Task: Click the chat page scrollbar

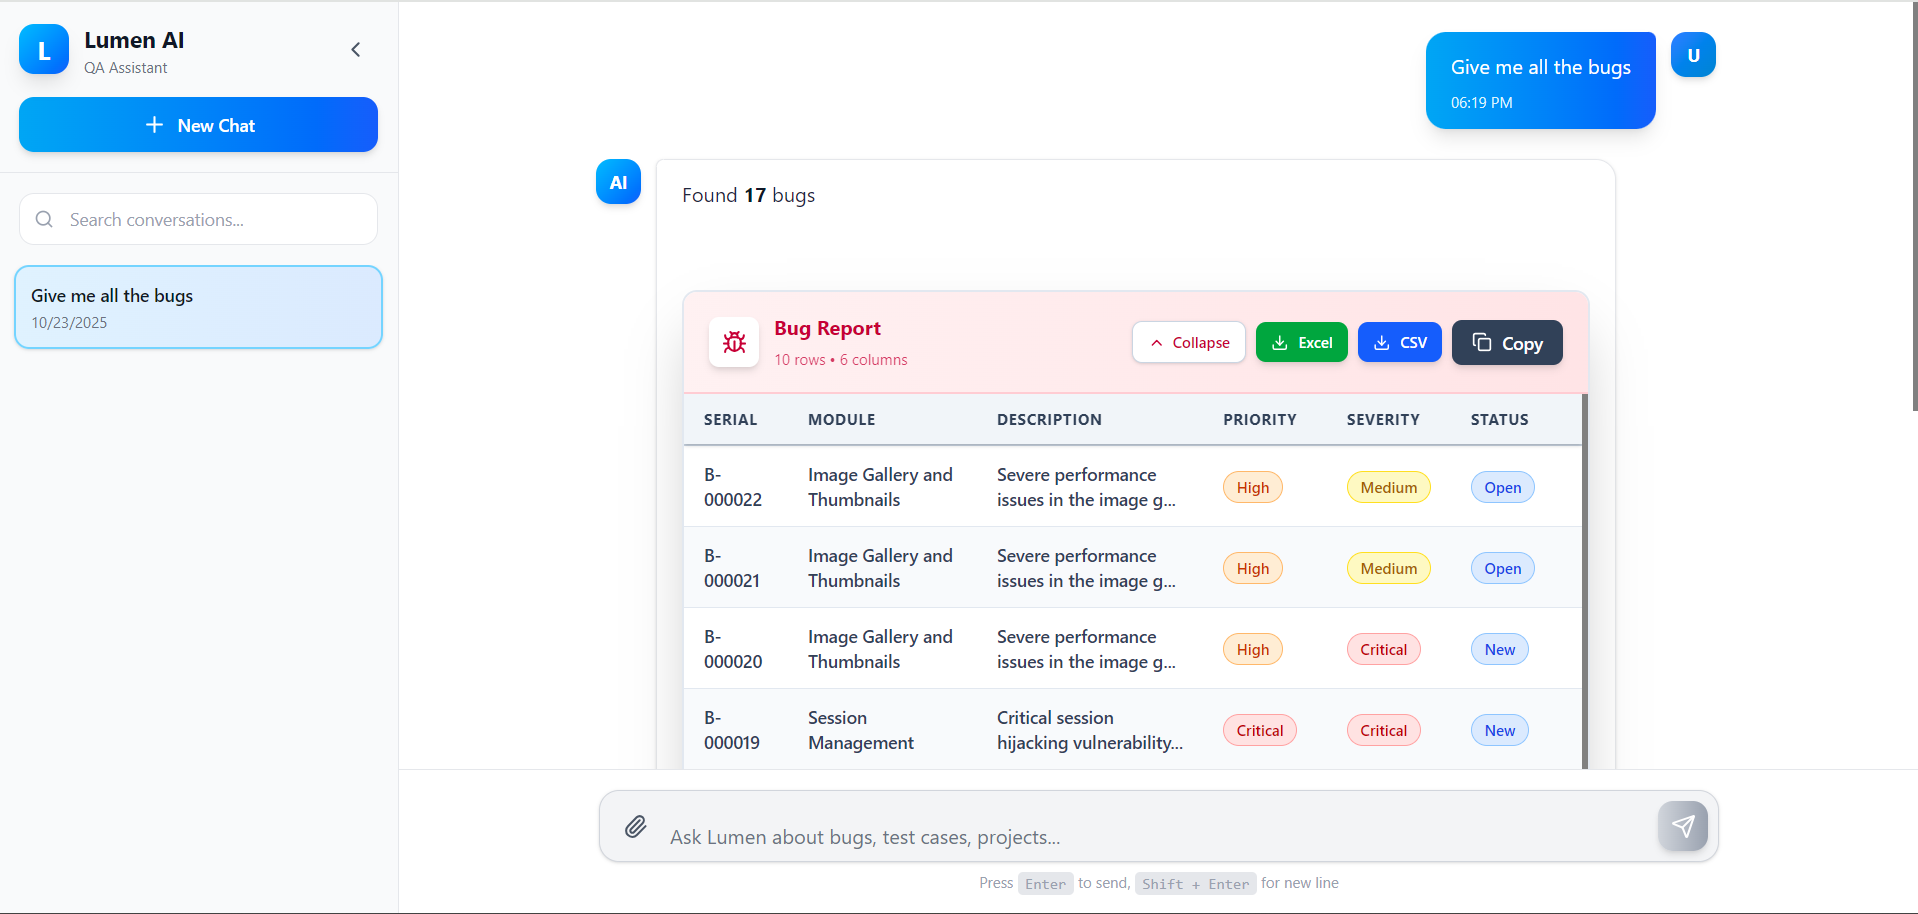Action: click(x=1914, y=207)
